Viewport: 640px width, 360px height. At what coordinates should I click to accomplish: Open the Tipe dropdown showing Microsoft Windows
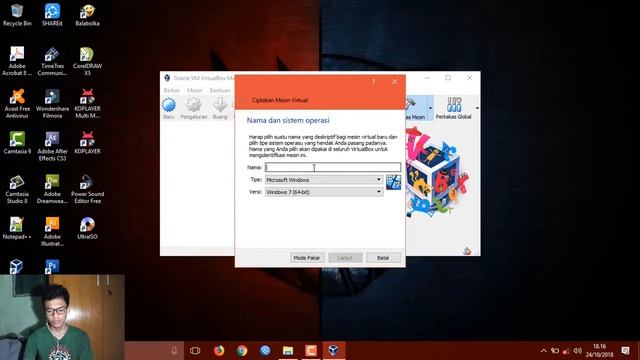324,180
